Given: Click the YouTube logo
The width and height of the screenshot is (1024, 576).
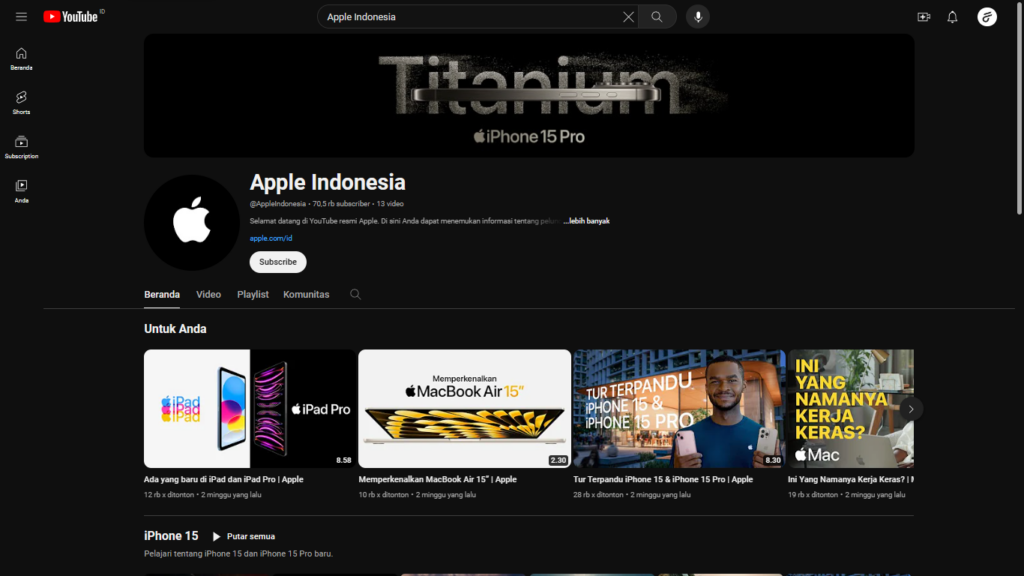Looking at the screenshot, I should click(x=71, y=17).
